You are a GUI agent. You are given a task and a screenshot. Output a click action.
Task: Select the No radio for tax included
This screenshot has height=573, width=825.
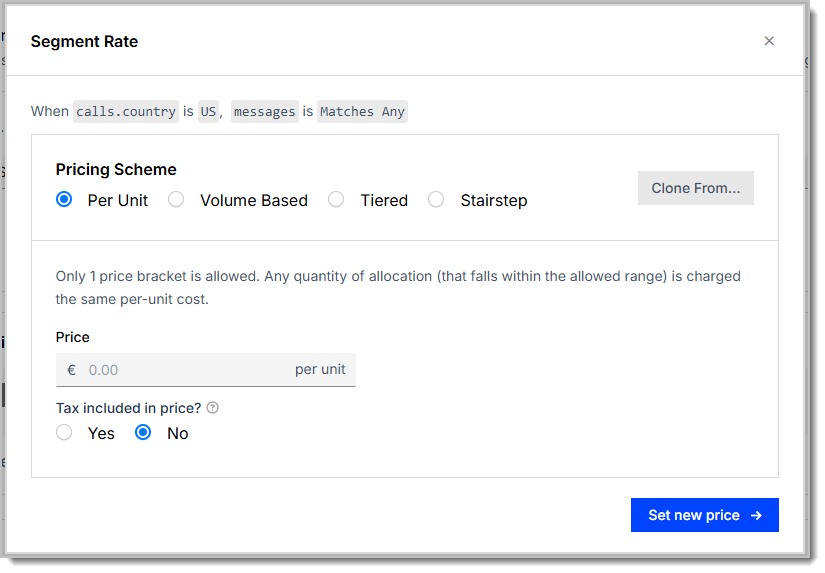[143, 433]
